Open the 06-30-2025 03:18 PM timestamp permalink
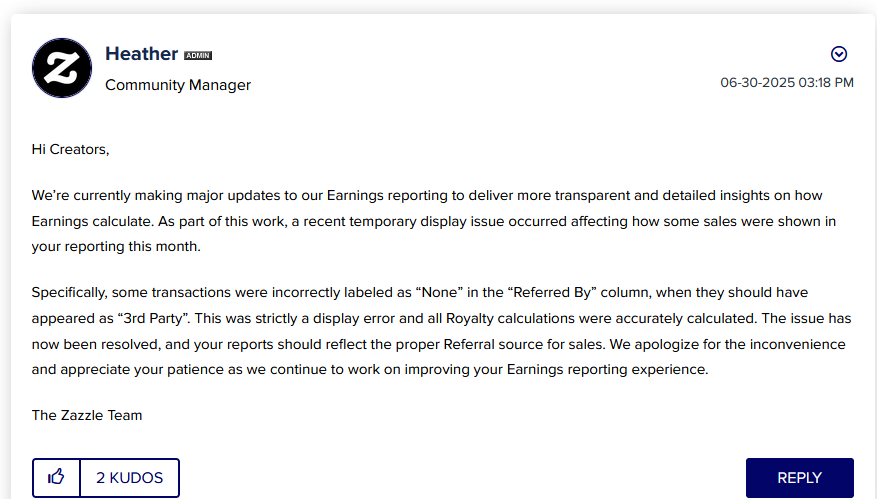This screenshot has height=499, width=877. [787, 83]
